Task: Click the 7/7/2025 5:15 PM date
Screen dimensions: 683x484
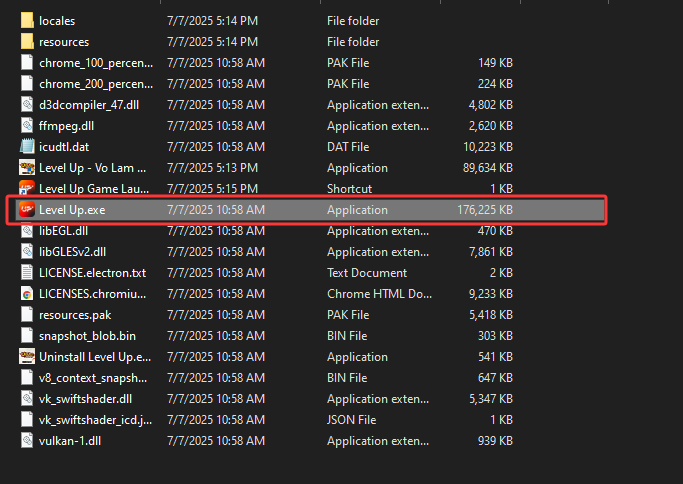Action: (213, 189)
